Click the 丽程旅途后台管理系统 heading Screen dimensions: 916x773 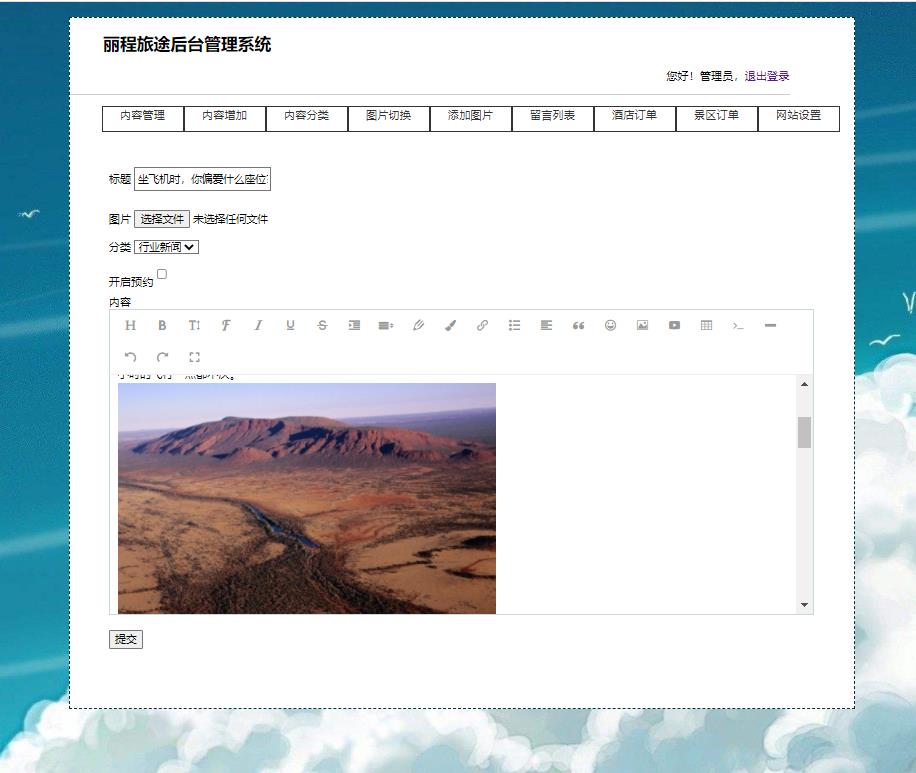[x=187, y=44]
